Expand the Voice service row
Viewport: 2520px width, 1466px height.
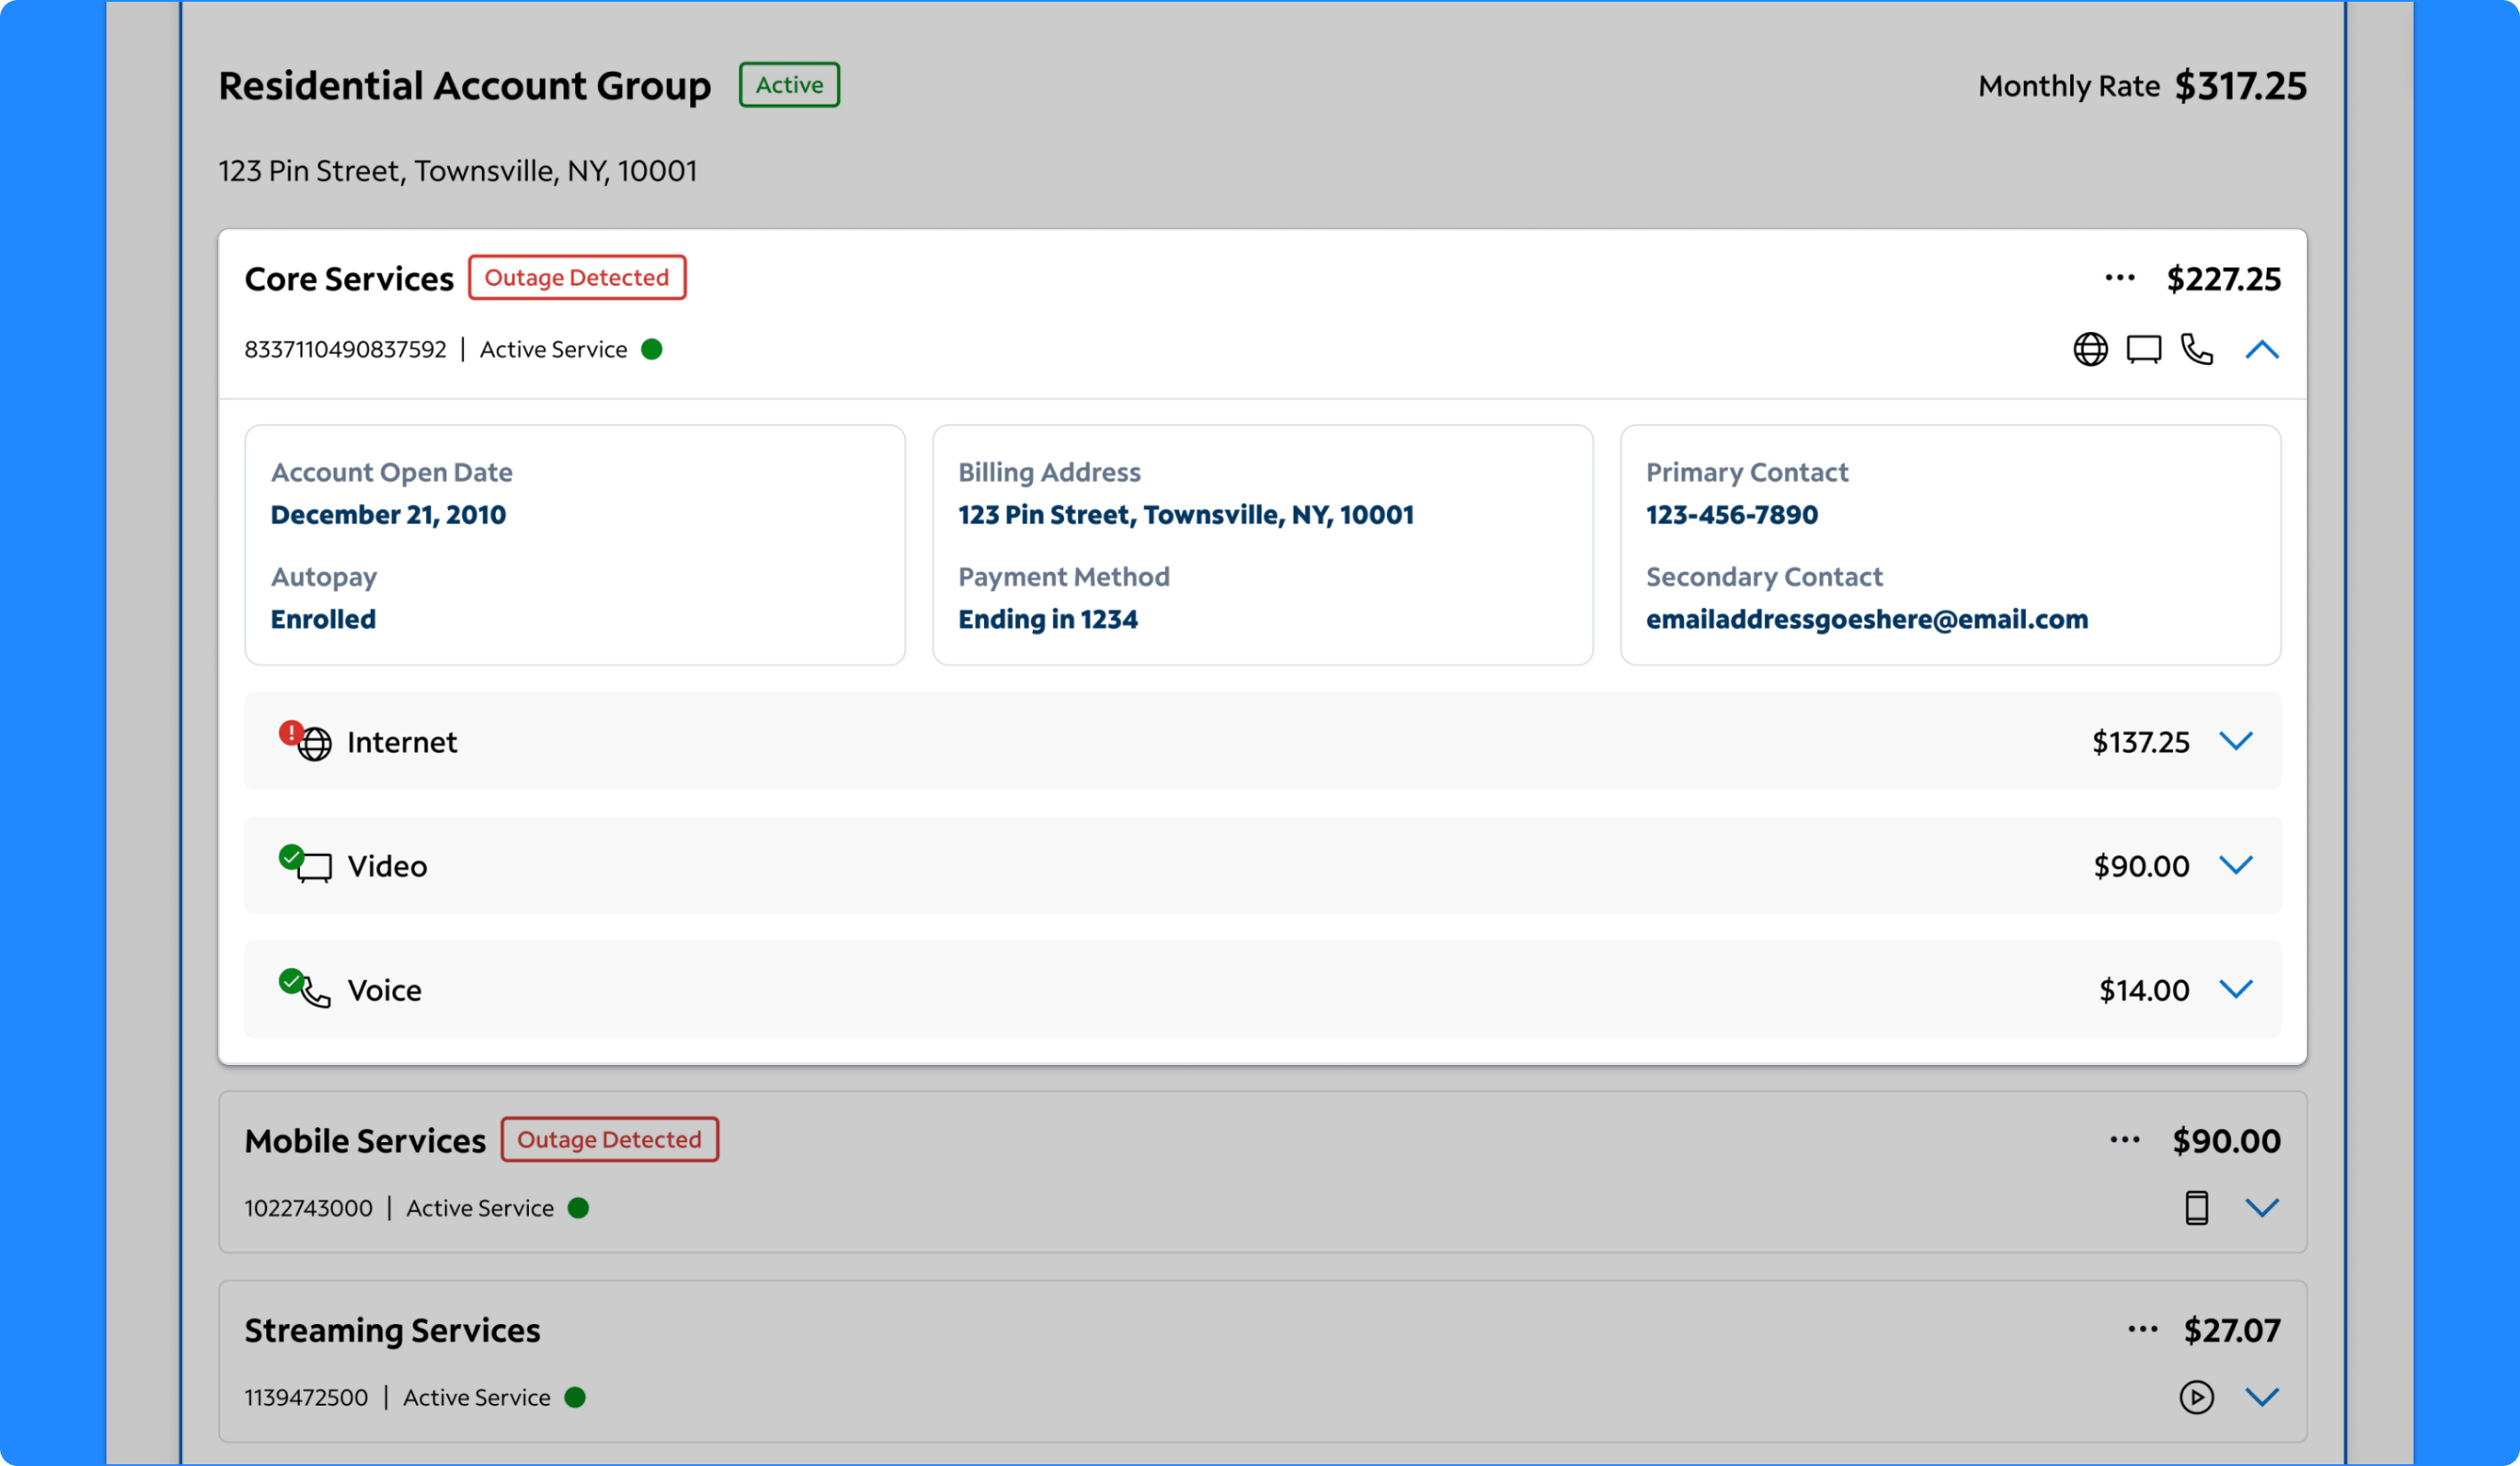pyautogui.click(x=2236, y=989)
